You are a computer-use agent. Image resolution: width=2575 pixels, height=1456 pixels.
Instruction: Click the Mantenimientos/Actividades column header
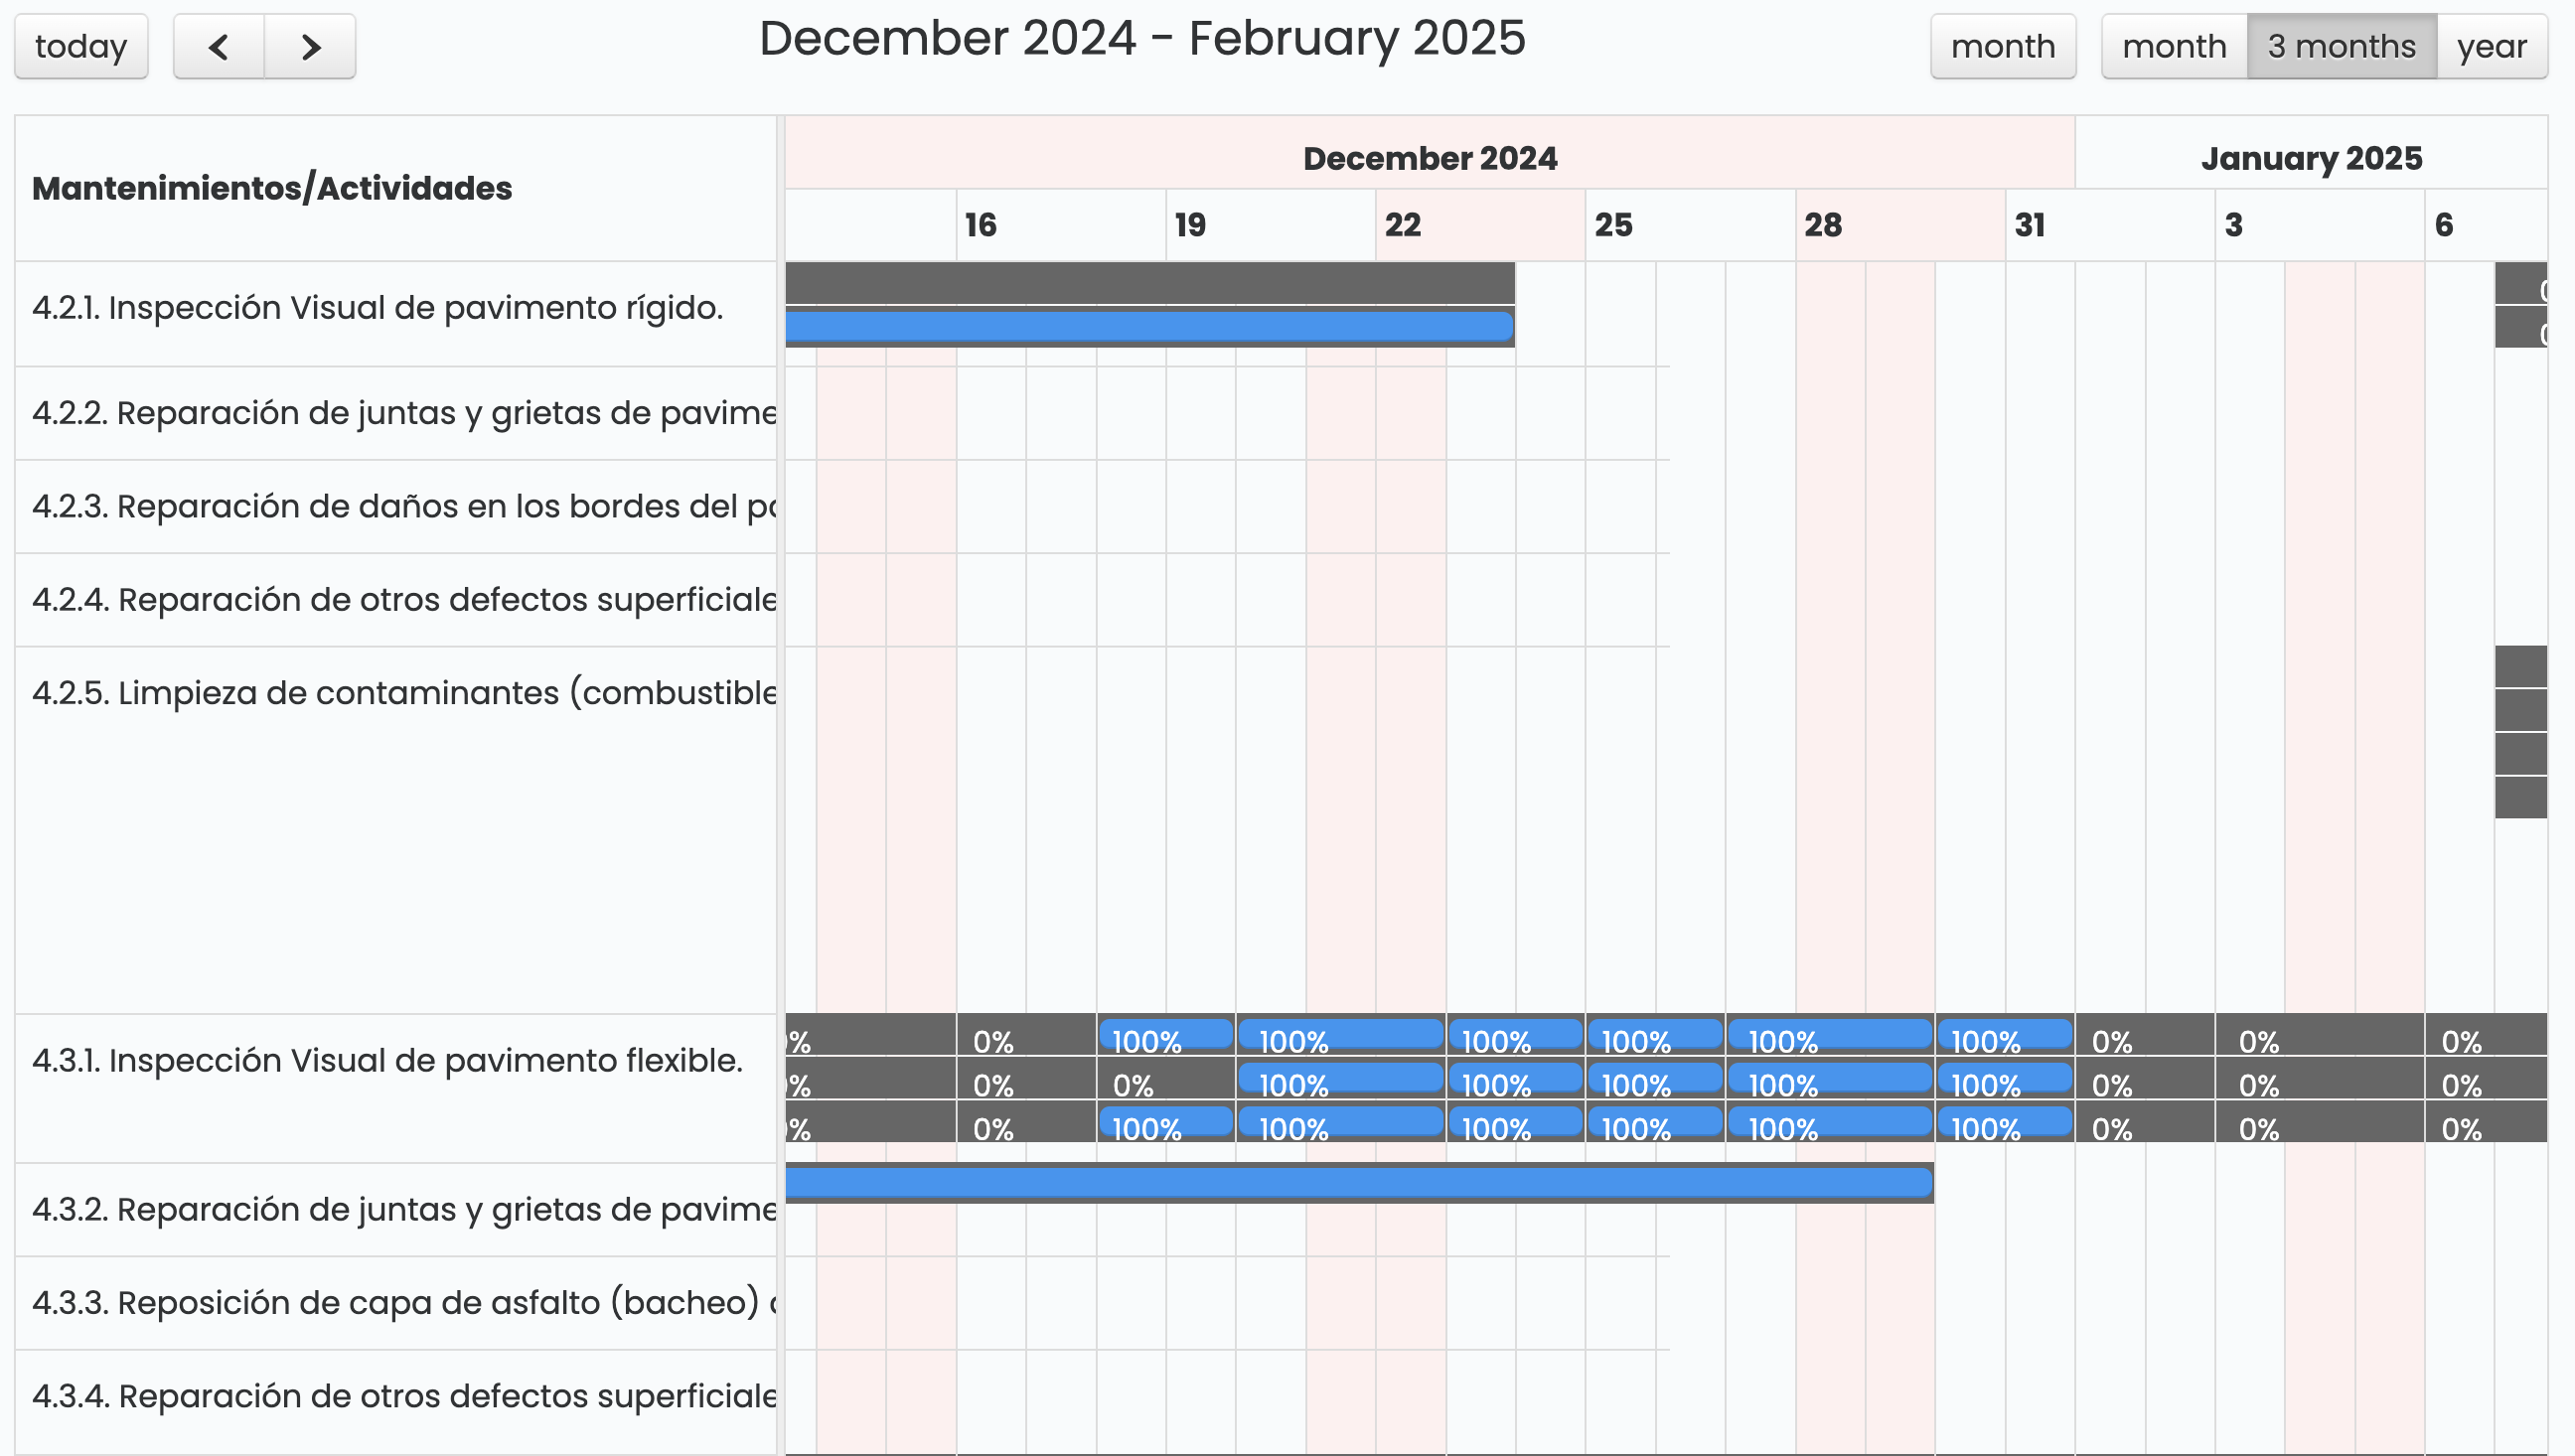(271, 188)
